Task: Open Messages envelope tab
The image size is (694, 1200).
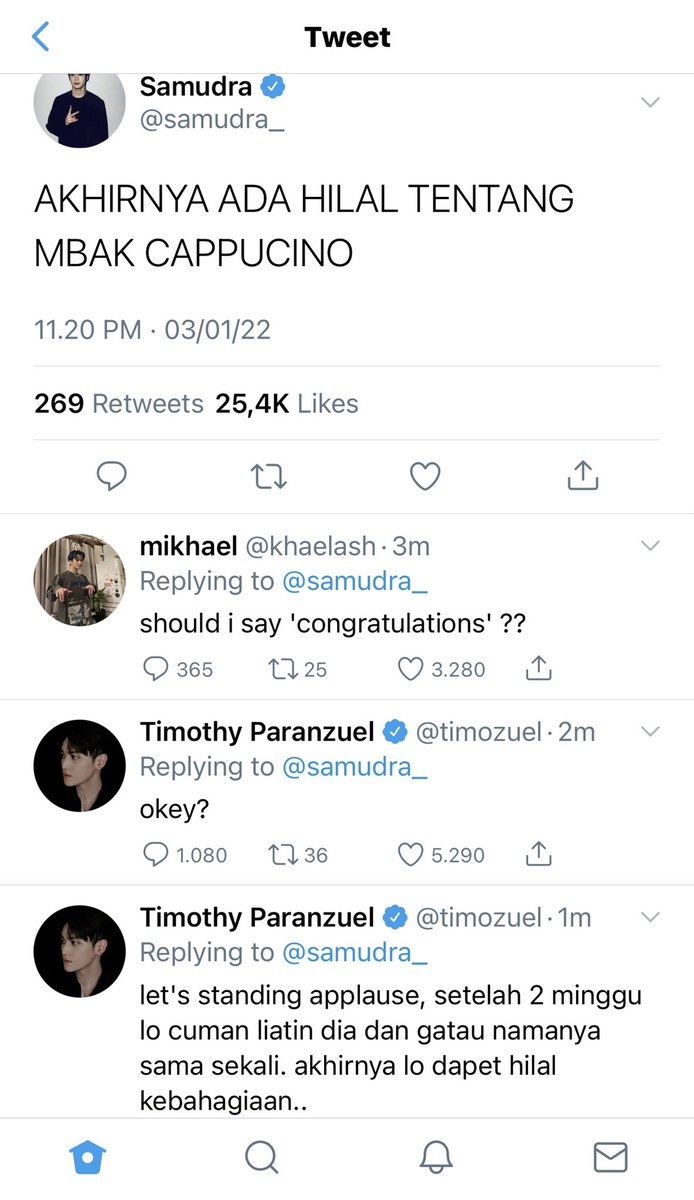Action: (x=610, y=1158)
